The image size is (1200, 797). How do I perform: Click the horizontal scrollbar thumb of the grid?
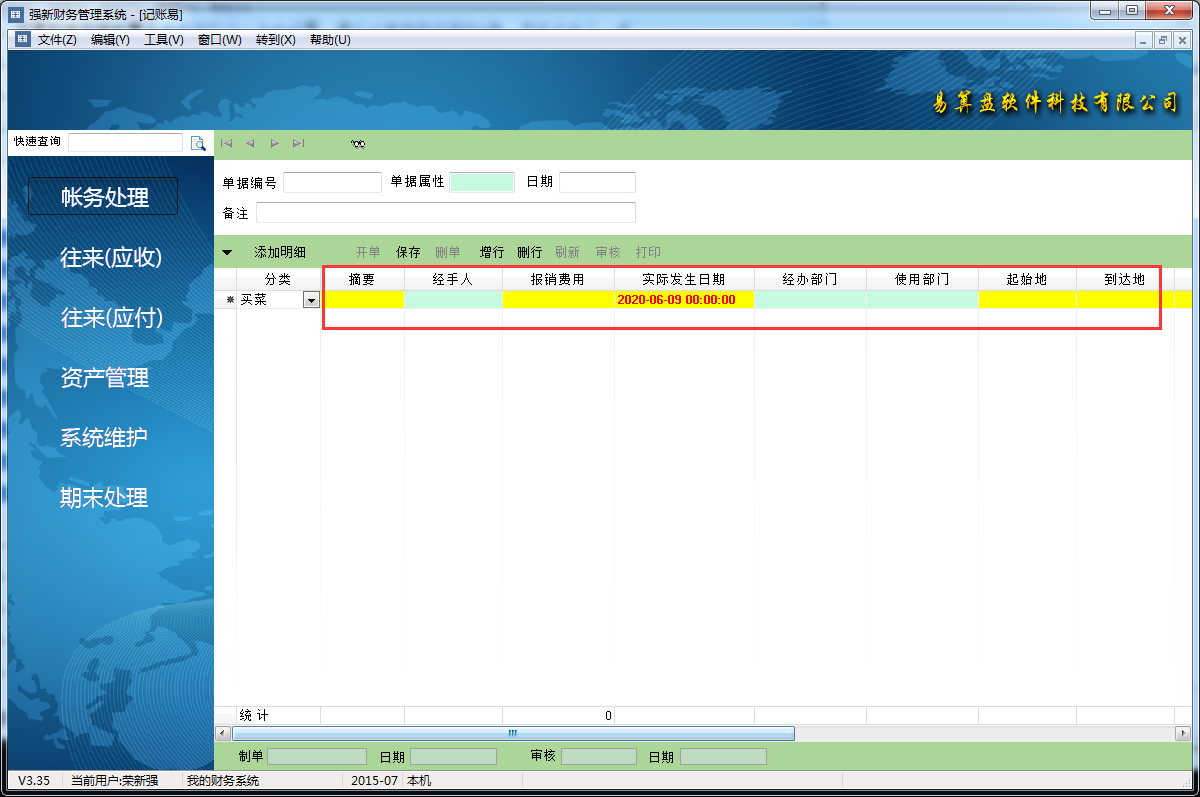coord(513,733)
